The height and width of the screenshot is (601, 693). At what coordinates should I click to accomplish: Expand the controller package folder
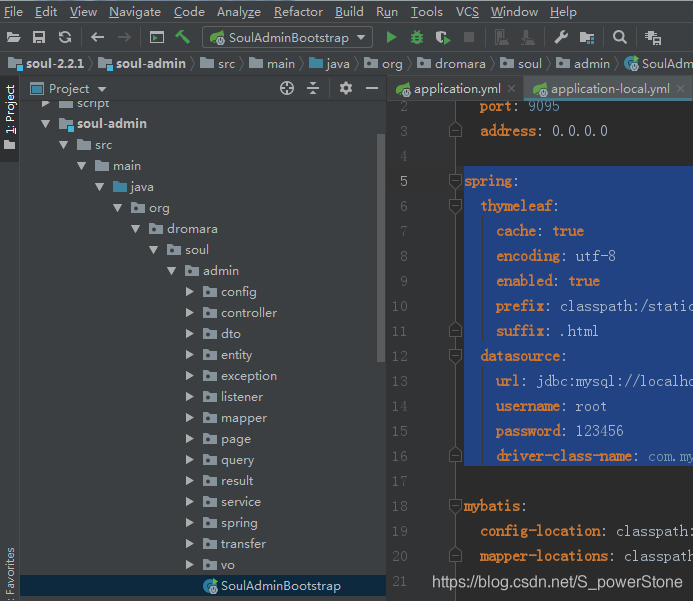190,313
